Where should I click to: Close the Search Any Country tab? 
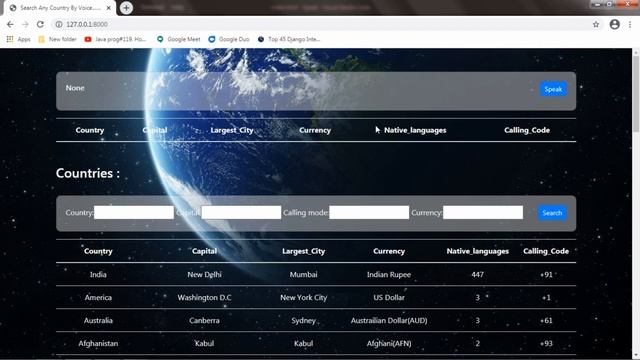109,8
